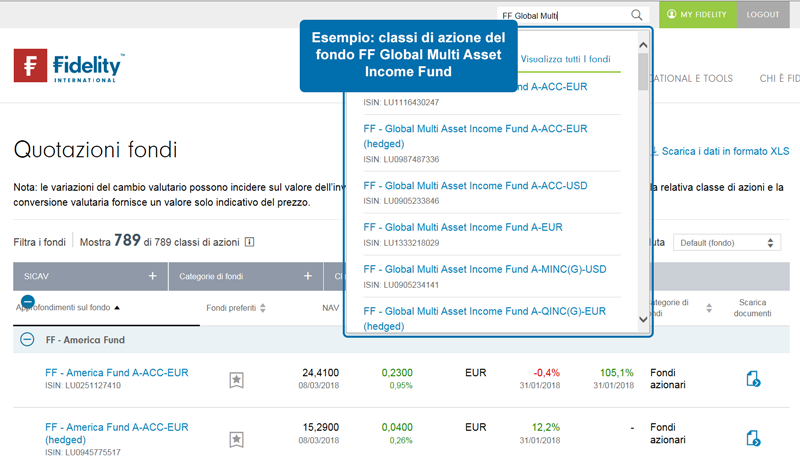
Task: Toggle favorite star for A-ACC-EUR (hedged)
Action: pos(236,438)
